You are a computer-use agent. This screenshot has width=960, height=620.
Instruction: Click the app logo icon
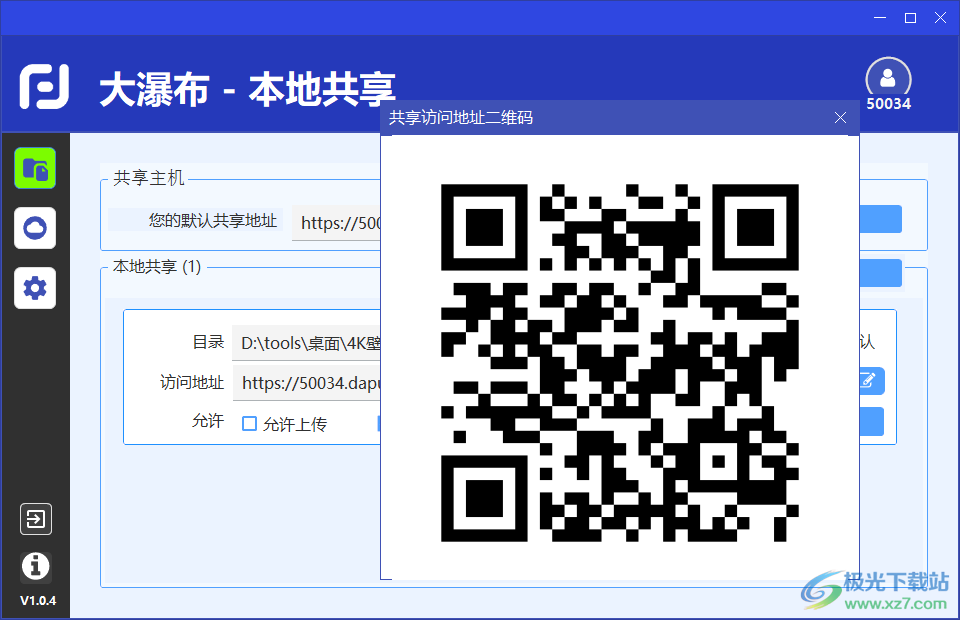pyautogui.click(x=45, y=89)
